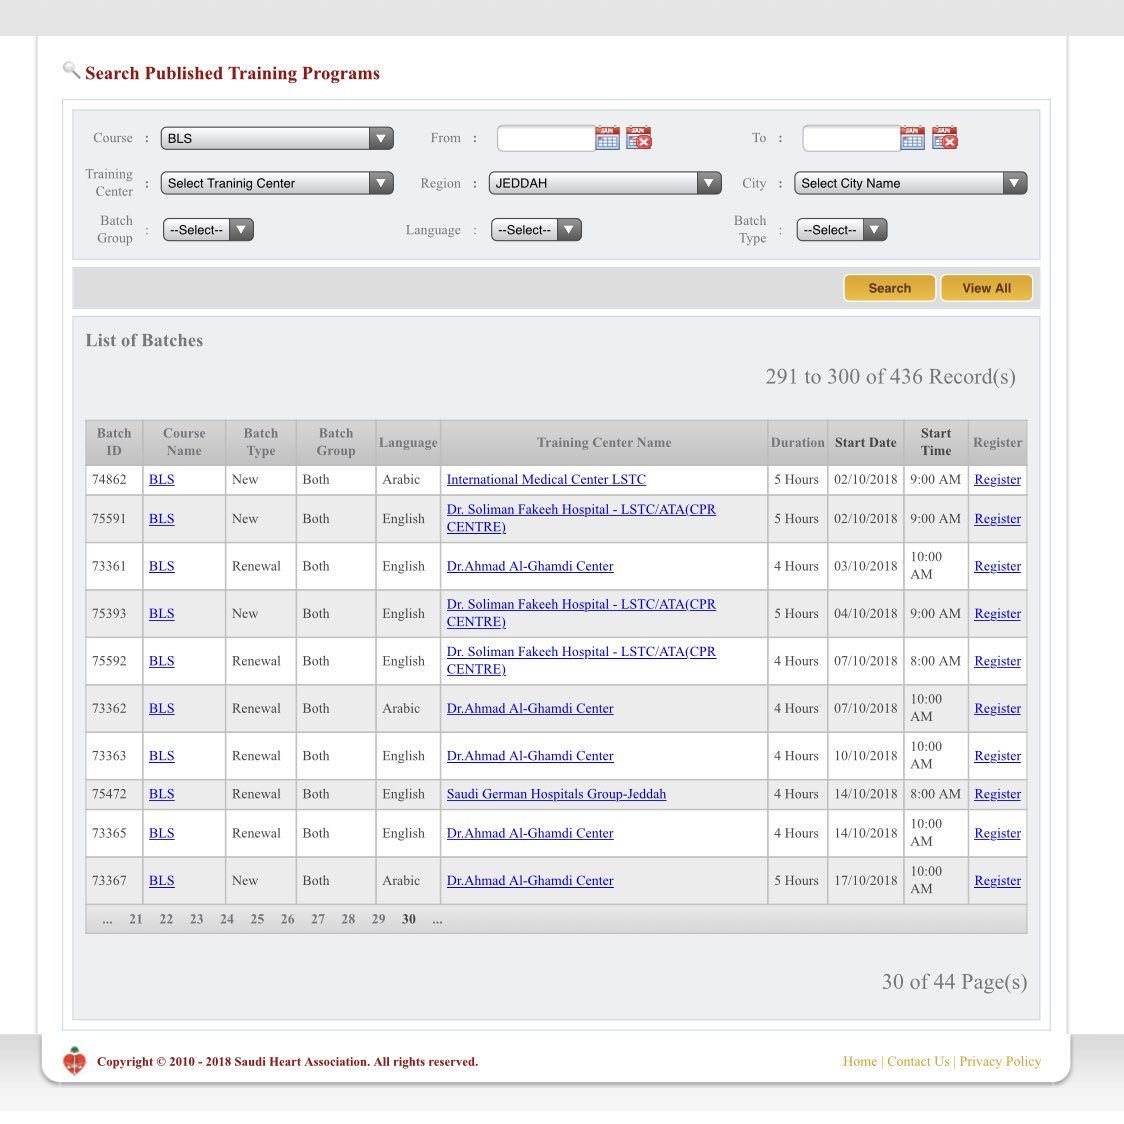
Task: Expand the Select City Name dropdown
Action: click(910, 184)
